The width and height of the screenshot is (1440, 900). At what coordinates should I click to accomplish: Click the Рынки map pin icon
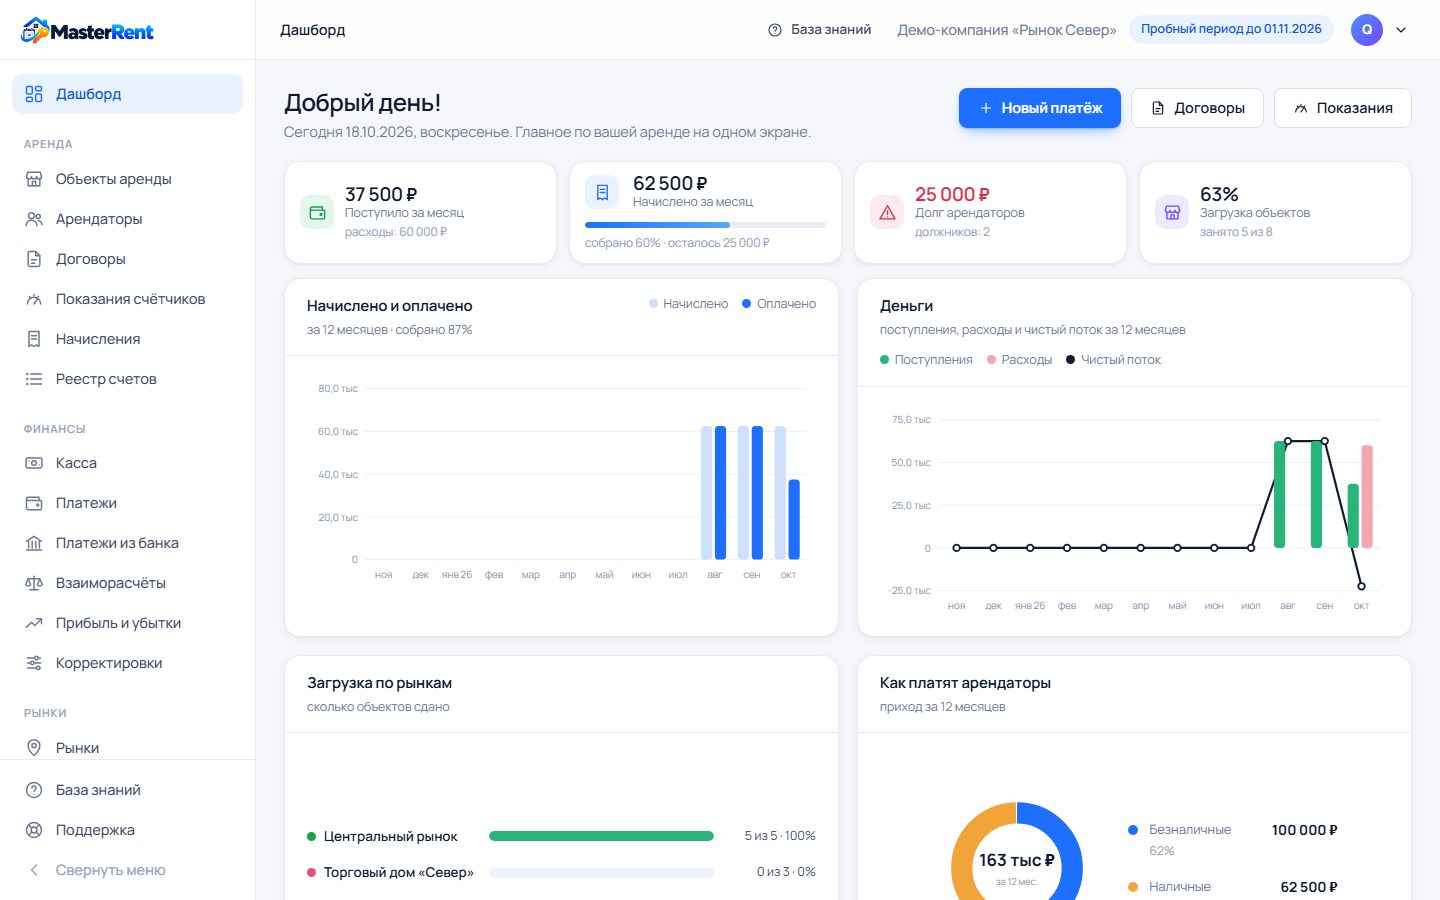pos(34,748)
